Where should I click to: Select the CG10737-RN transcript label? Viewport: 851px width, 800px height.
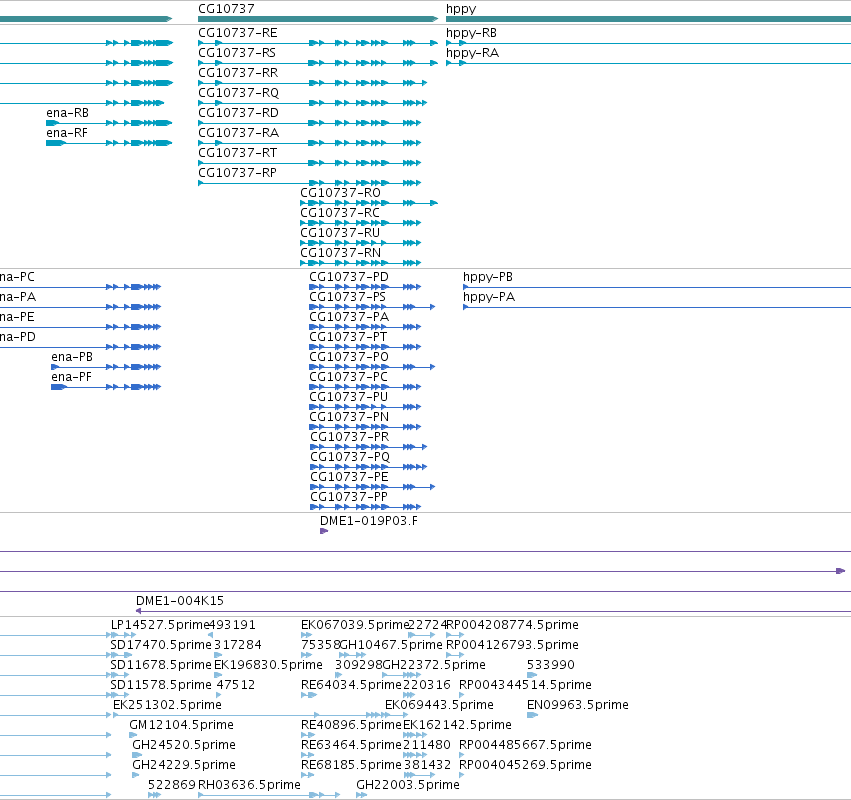[x=340, y=253]
